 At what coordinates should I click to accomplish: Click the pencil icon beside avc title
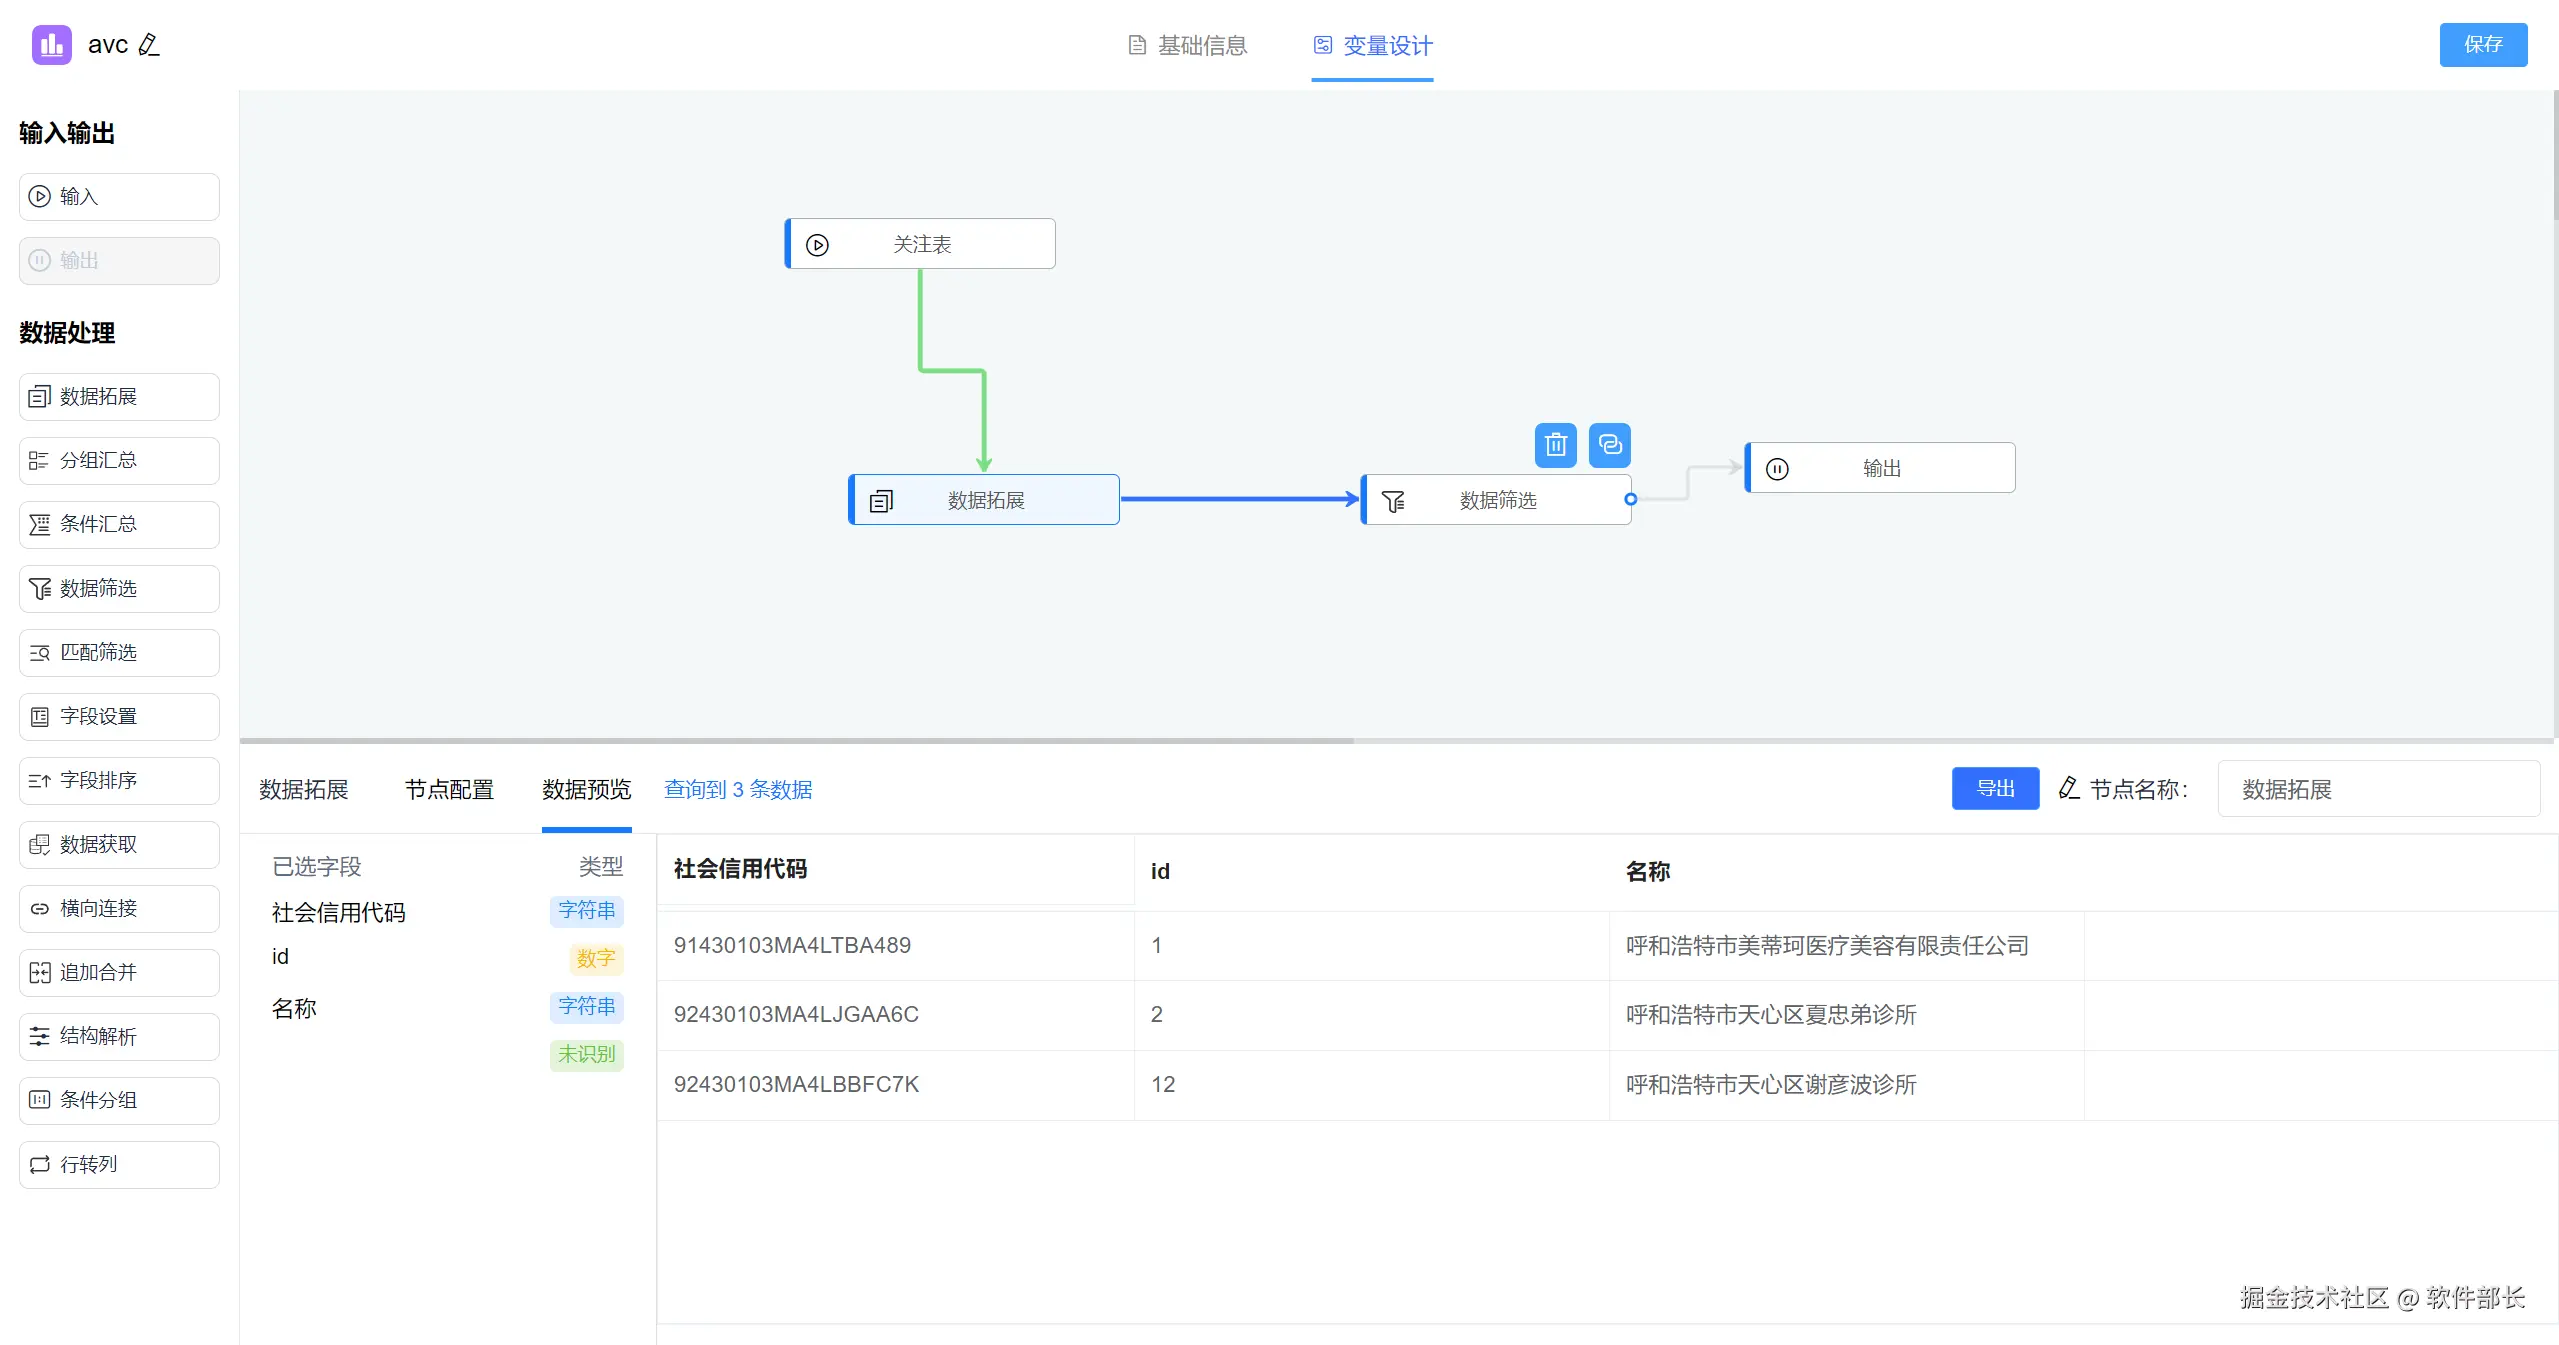coord(149,45)
